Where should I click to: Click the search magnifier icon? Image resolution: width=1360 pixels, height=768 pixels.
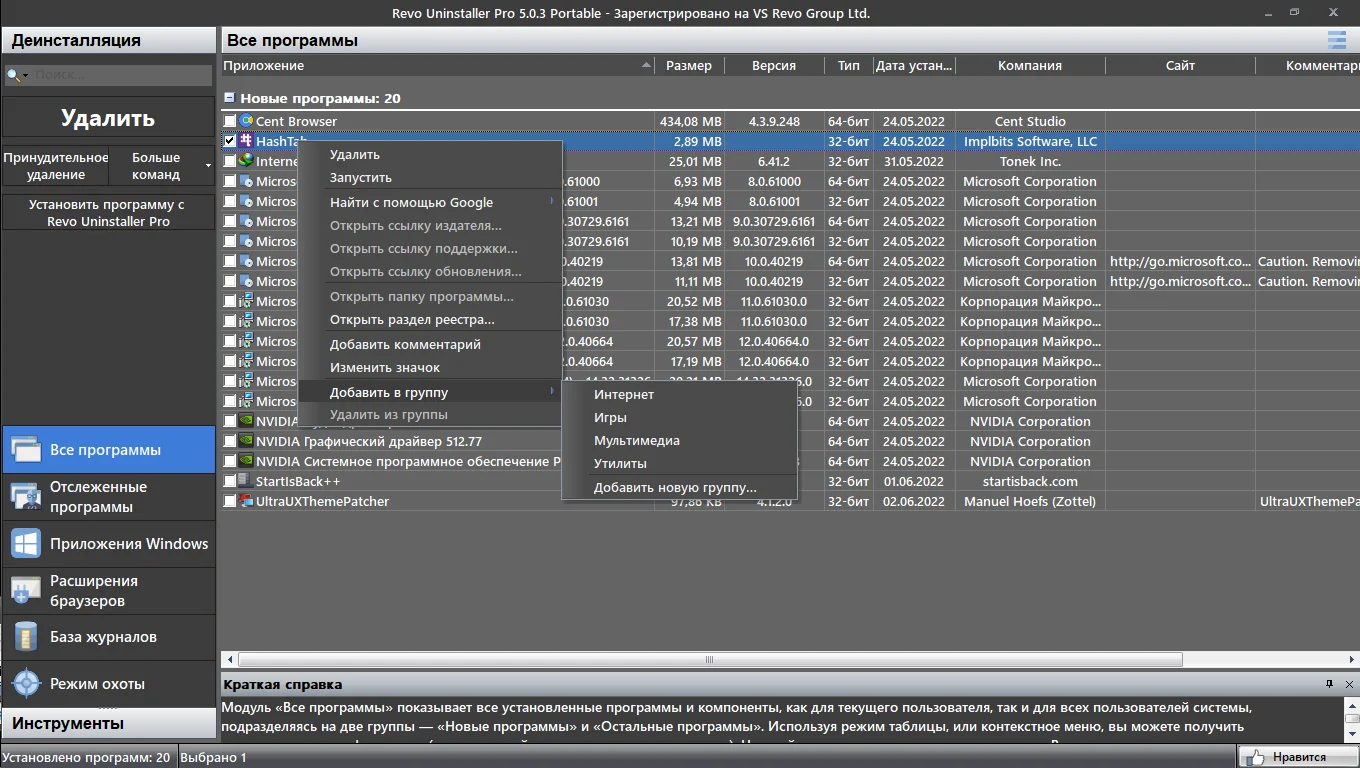[x=14, y=75]
